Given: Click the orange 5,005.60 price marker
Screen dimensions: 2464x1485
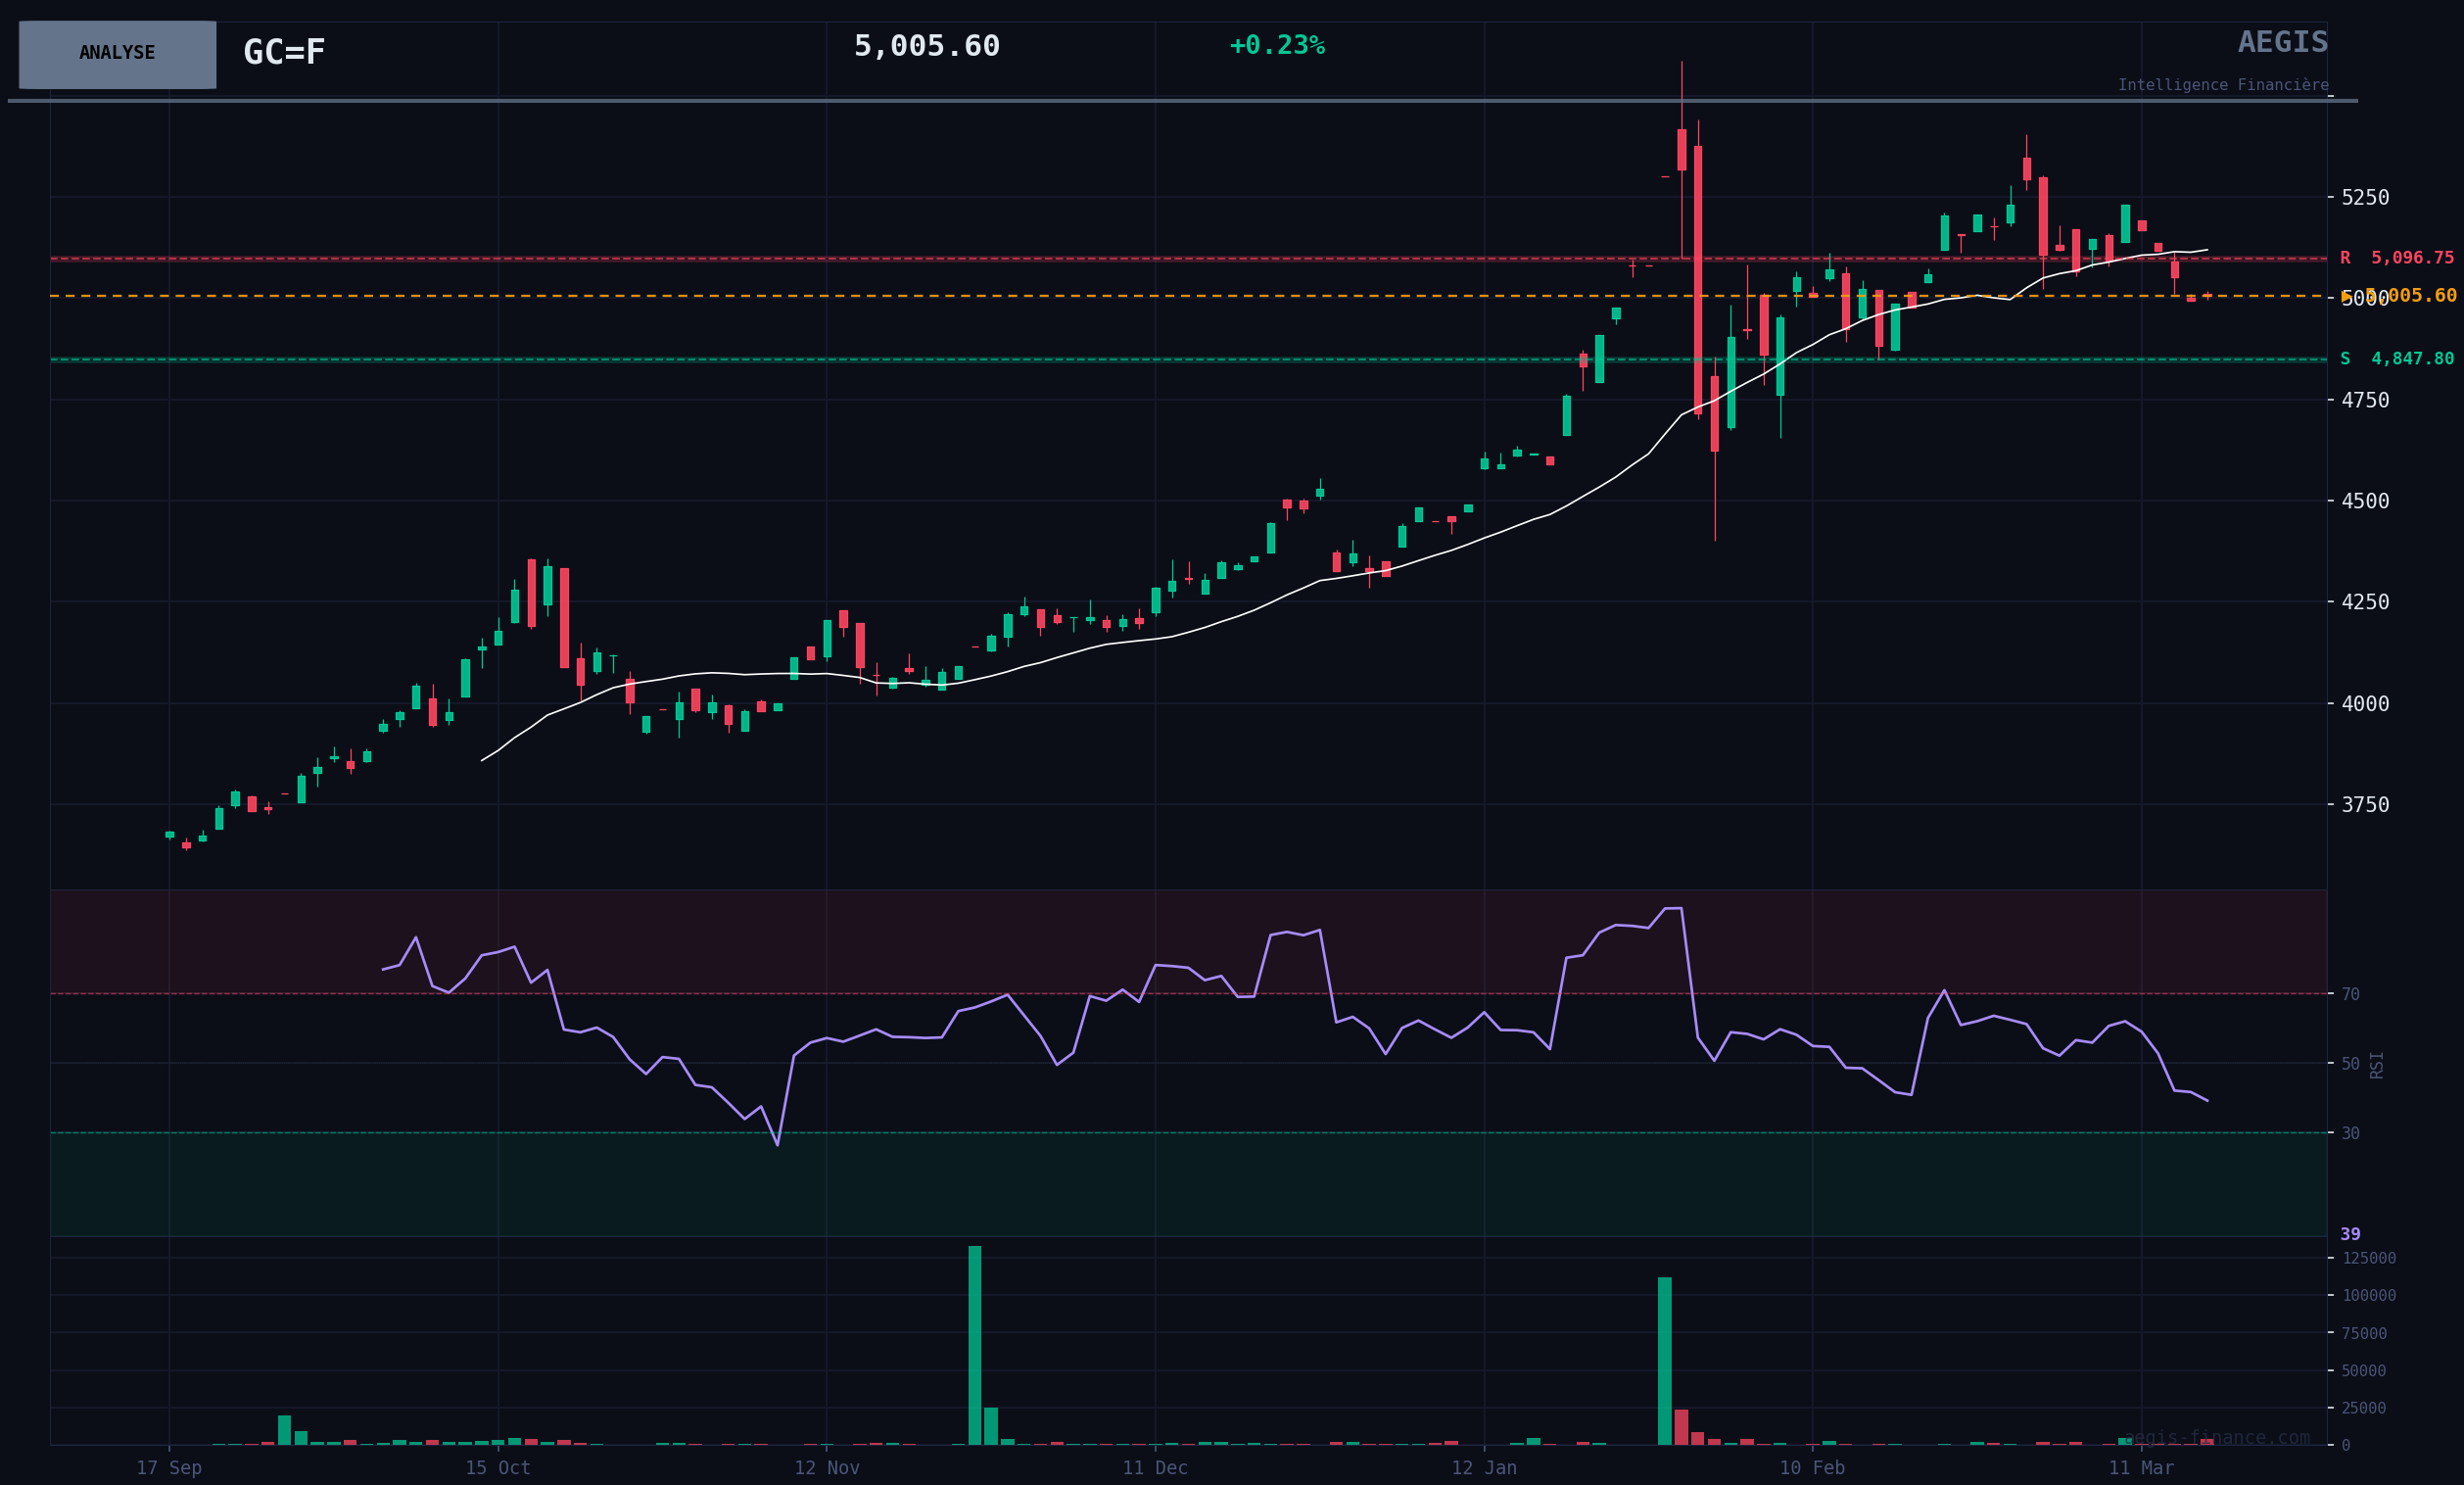Looking at the screenshot, I should [2418, 296].
